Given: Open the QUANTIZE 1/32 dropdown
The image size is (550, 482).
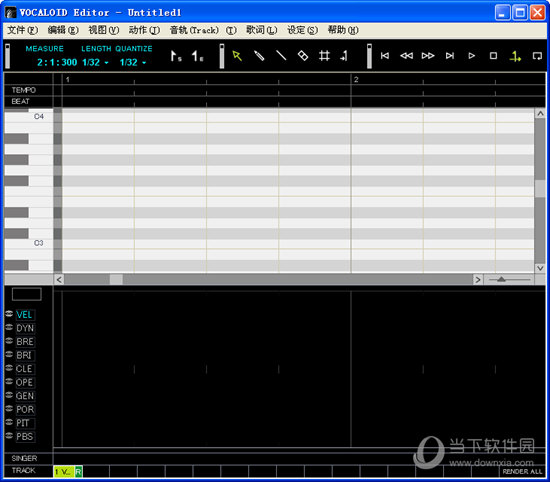Looking at the screenshot, I should point(133,62).
